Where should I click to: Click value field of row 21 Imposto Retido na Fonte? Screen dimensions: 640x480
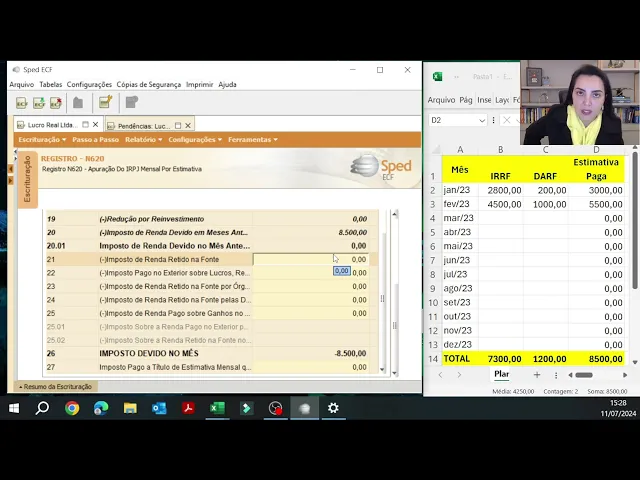pyautogui.click(x=311, y=259)
